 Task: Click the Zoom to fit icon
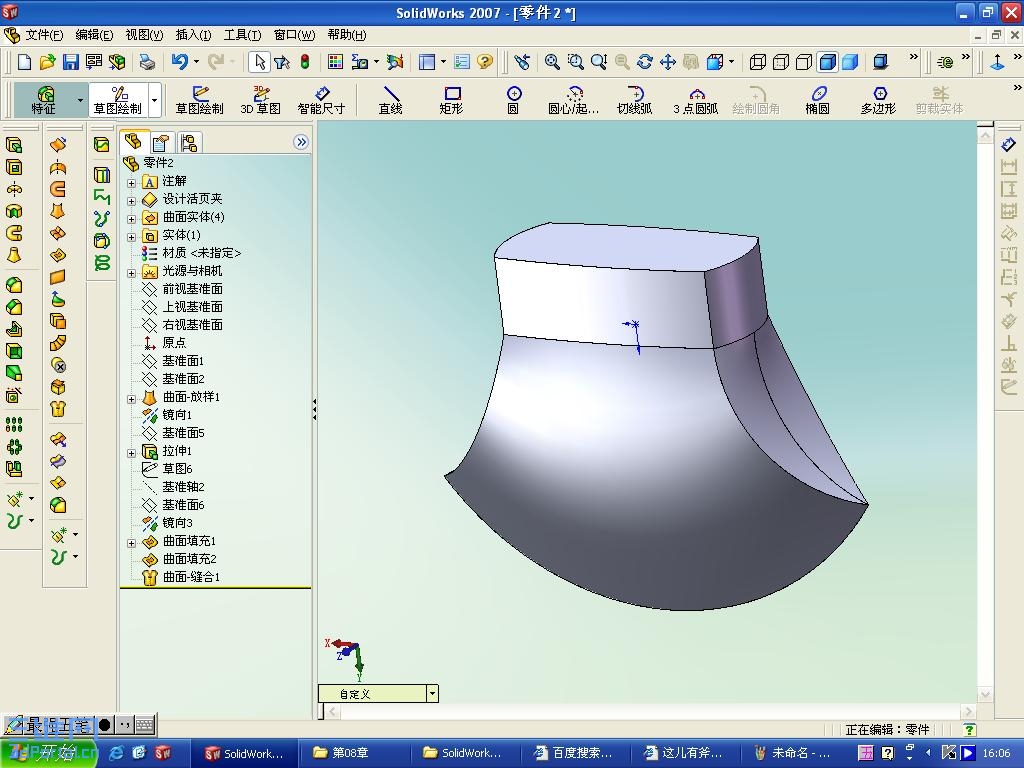552,62
